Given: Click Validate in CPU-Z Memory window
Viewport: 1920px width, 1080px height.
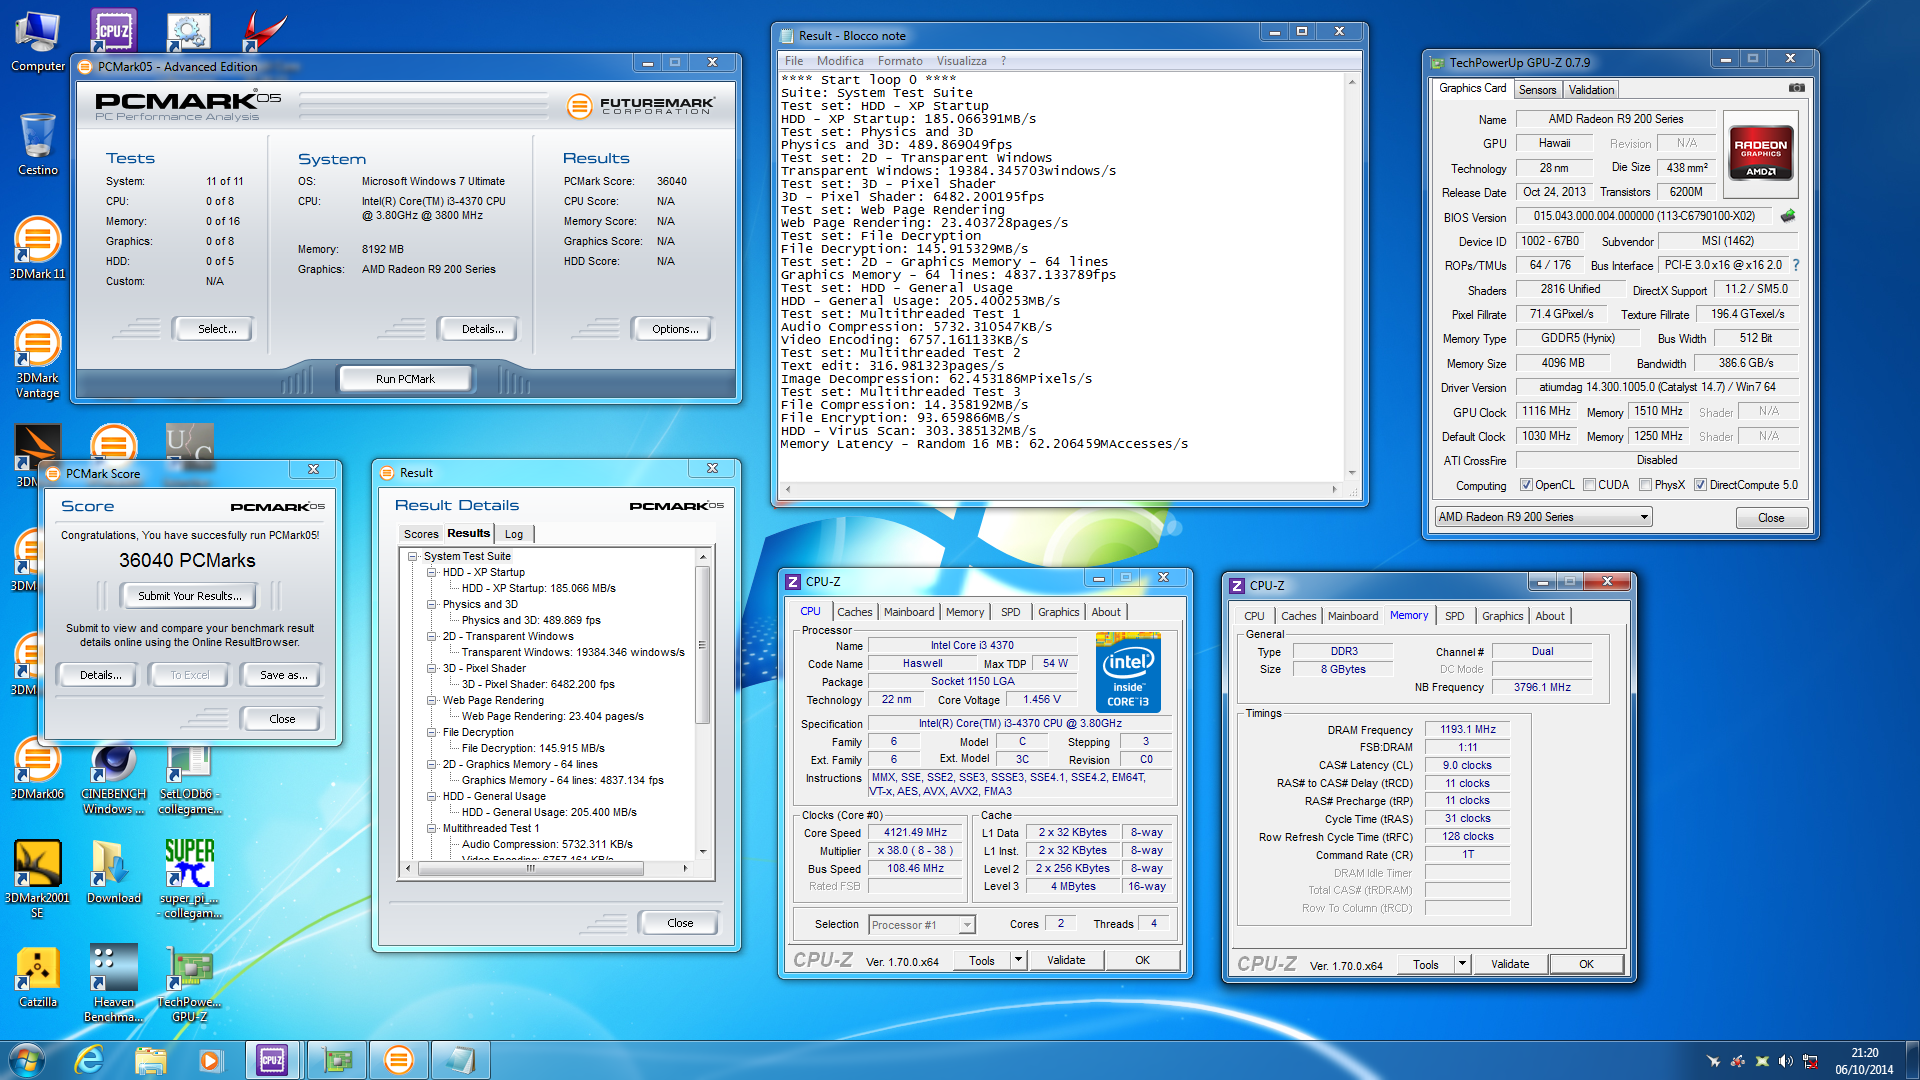Looking at the screenshot, I should [1509, 964].
